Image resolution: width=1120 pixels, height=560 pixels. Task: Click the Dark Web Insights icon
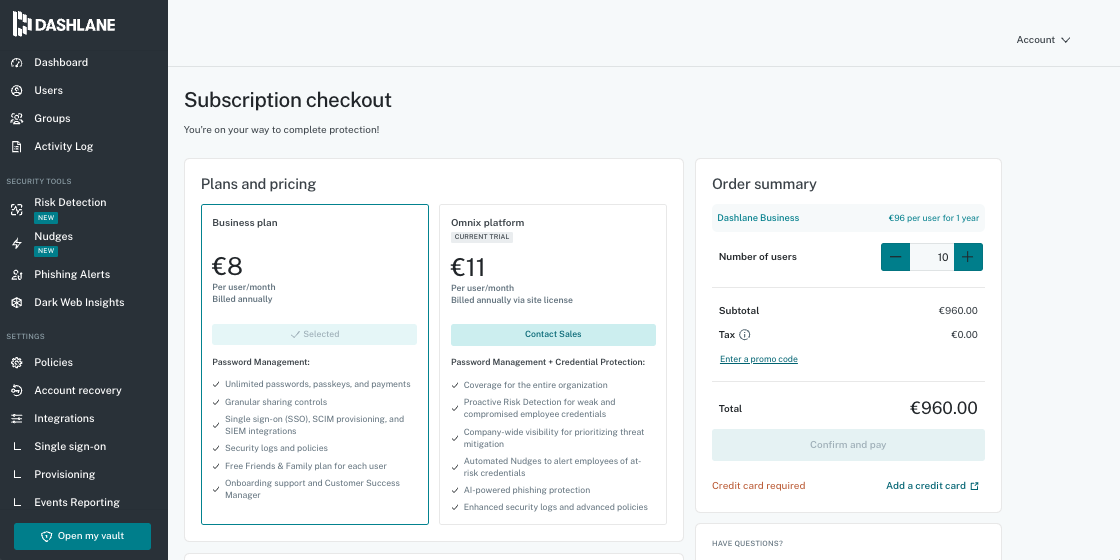click(x=17, y=303)
